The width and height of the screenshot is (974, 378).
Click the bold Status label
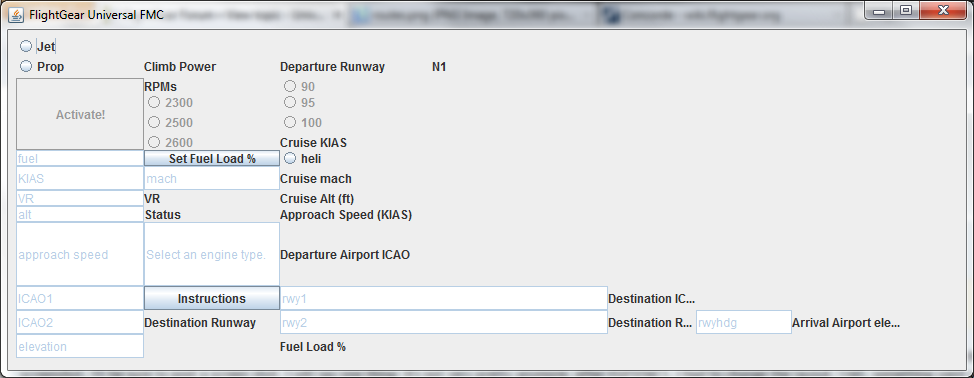pos(163,215)
